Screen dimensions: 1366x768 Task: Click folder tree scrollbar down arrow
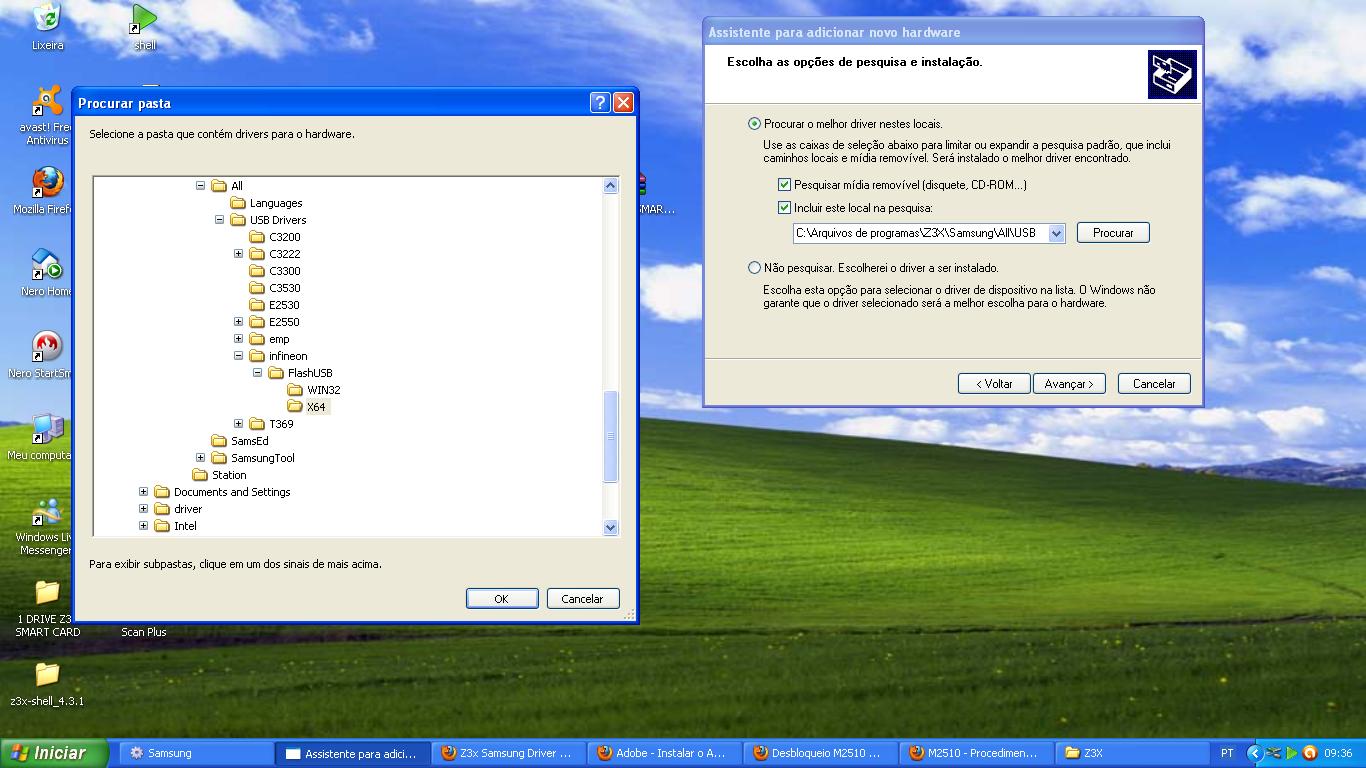[x=611, y=527]
